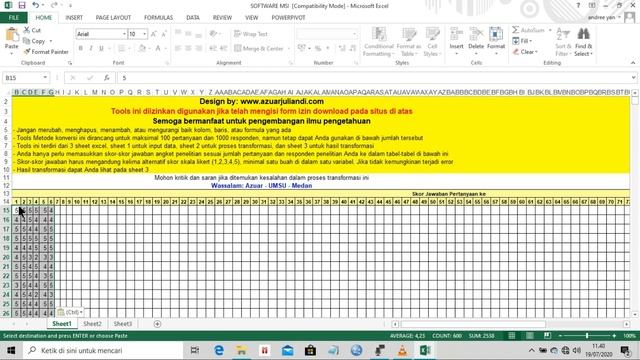Image resolution: width=640 pixels, height=360 pixels.
Task: Click the zoom slider handle
Action: [587, 336]
